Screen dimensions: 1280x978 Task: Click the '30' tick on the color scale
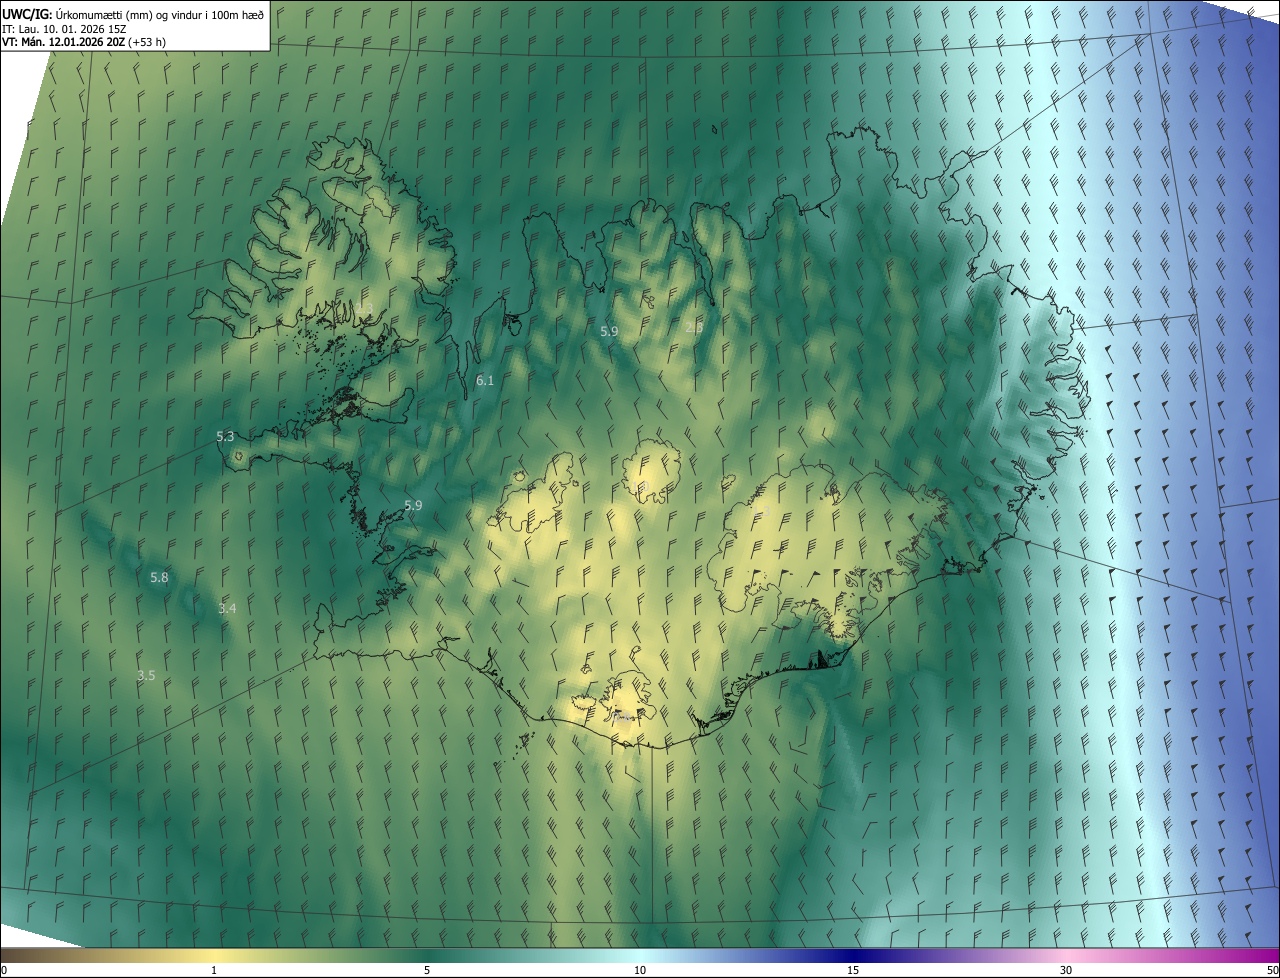[x=1066, y=970]
